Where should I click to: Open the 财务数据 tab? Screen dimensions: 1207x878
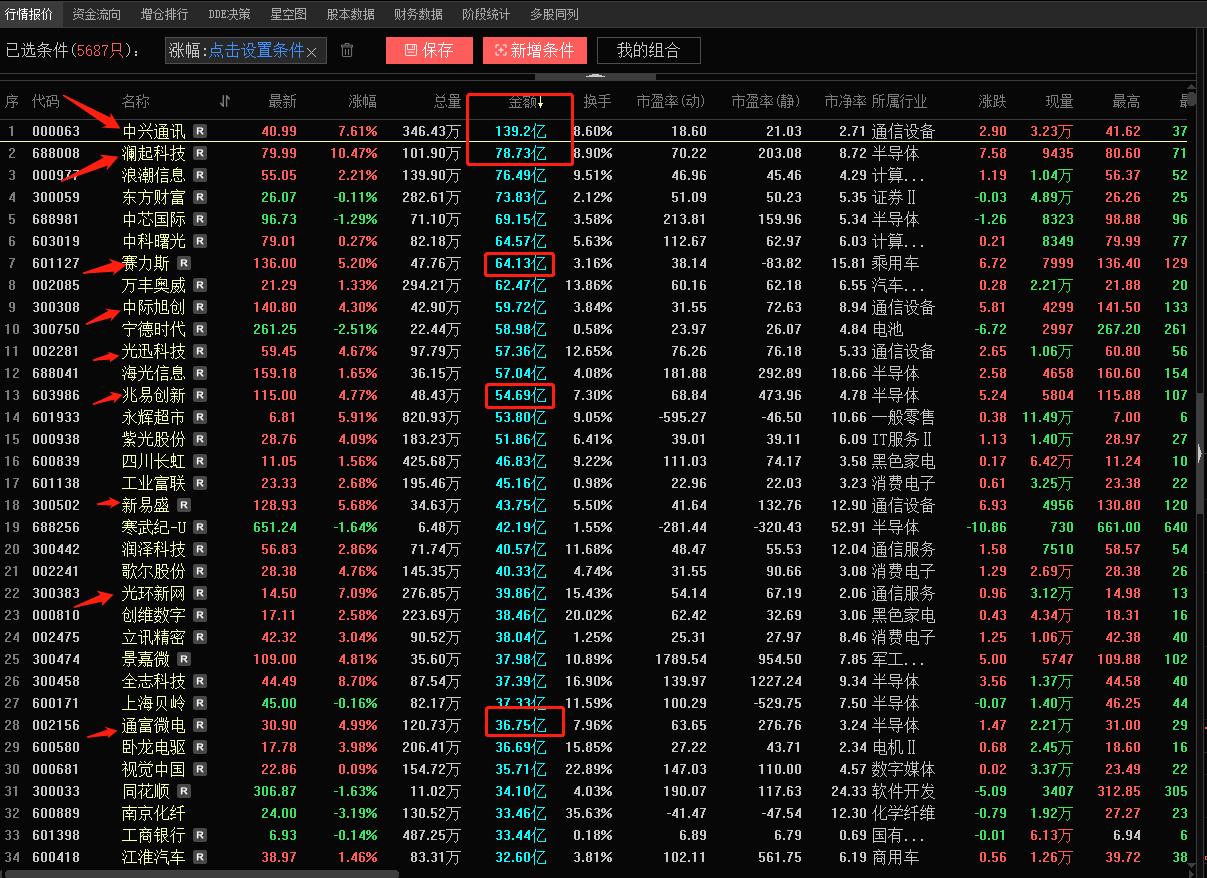tap(418, 14)
